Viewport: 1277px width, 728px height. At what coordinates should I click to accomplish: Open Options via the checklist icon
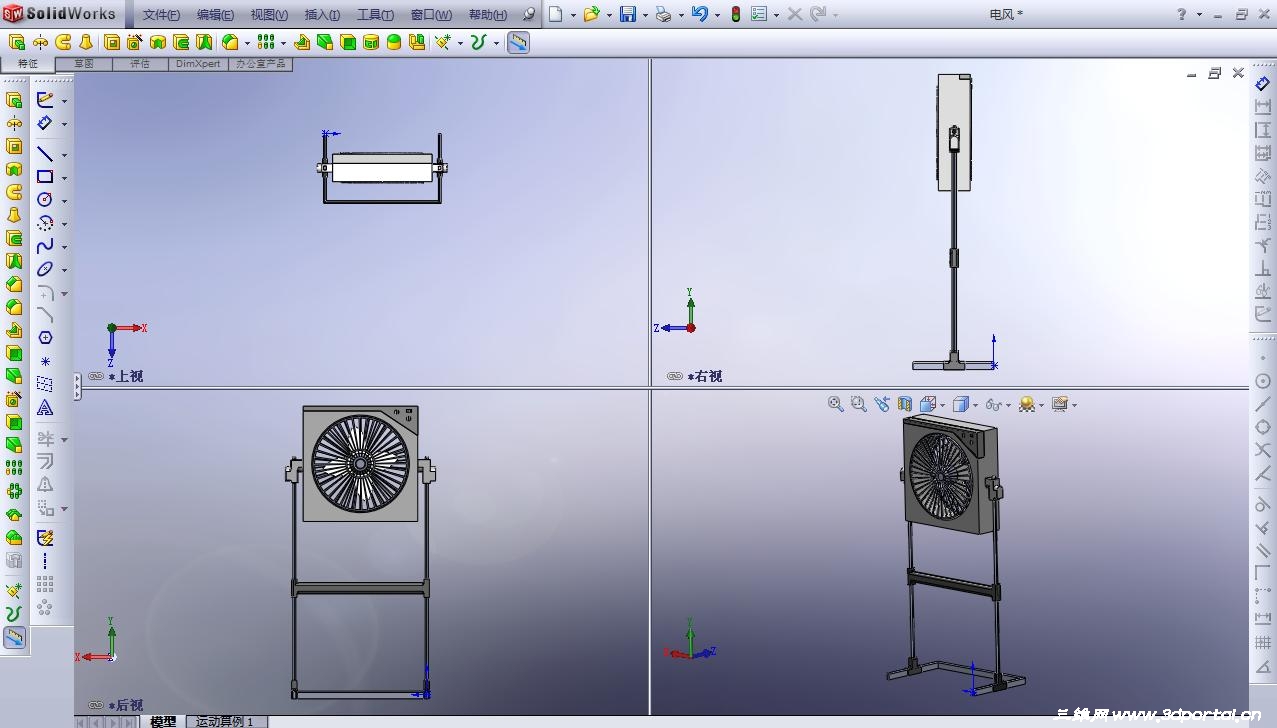pyautogui.click(x=759, y=14)
